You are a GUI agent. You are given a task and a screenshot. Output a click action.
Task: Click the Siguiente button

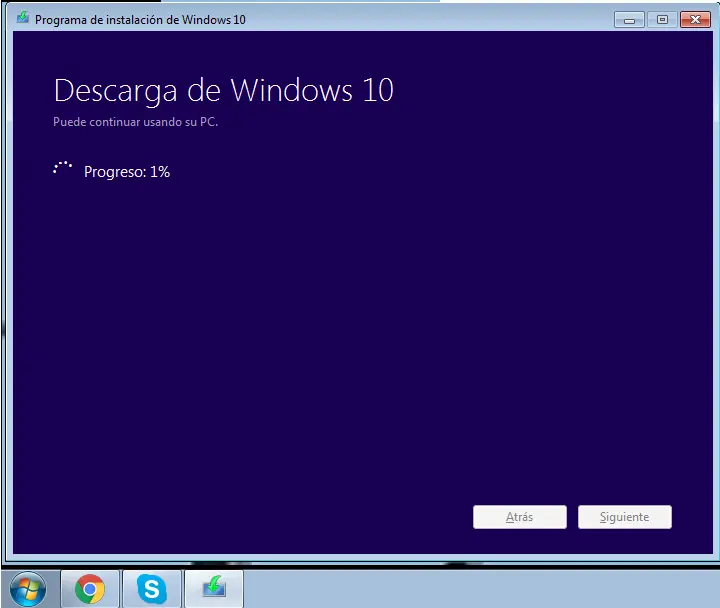click(624, 517)
